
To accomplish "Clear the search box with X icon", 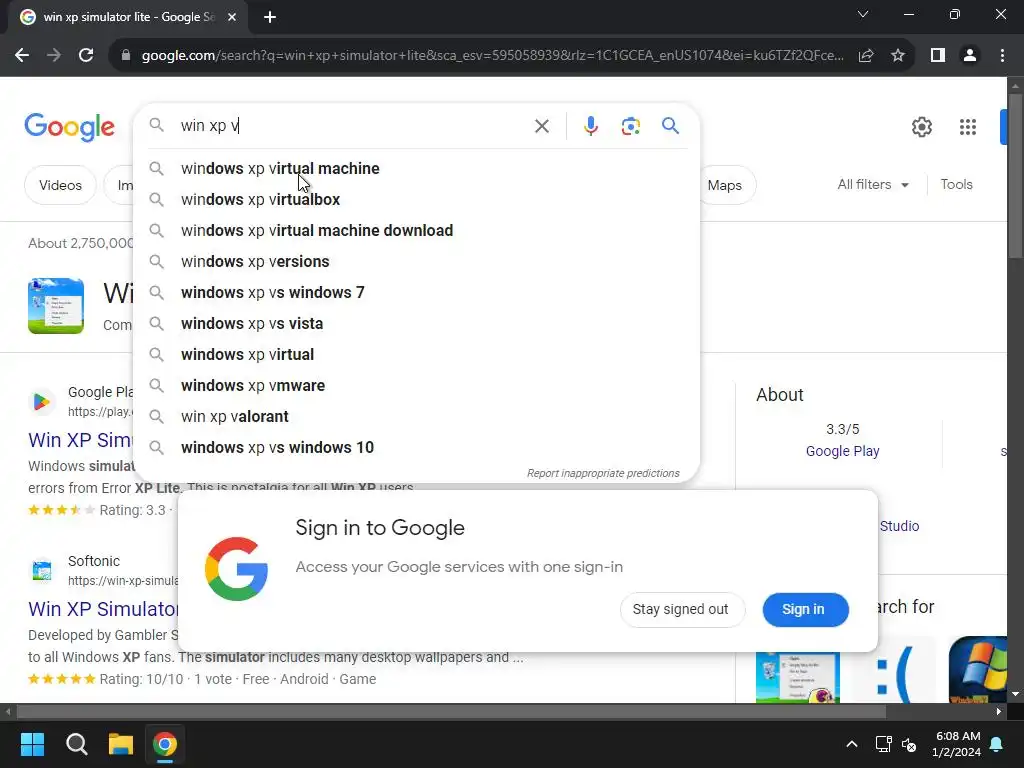I will tap(541, 126).
